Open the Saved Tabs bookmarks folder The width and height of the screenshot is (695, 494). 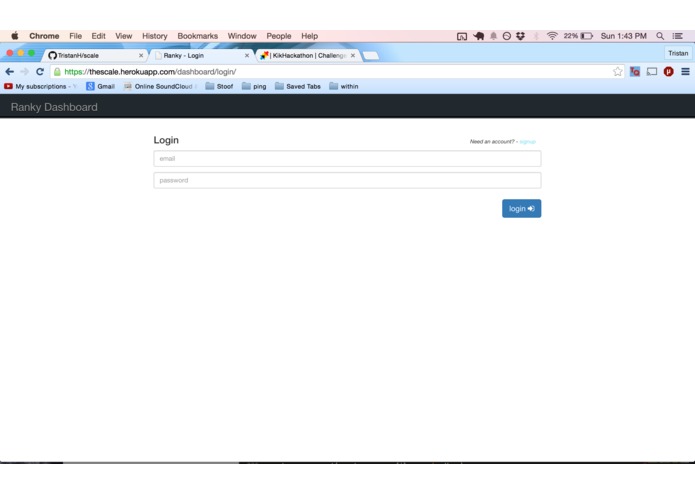coord(298,86)
